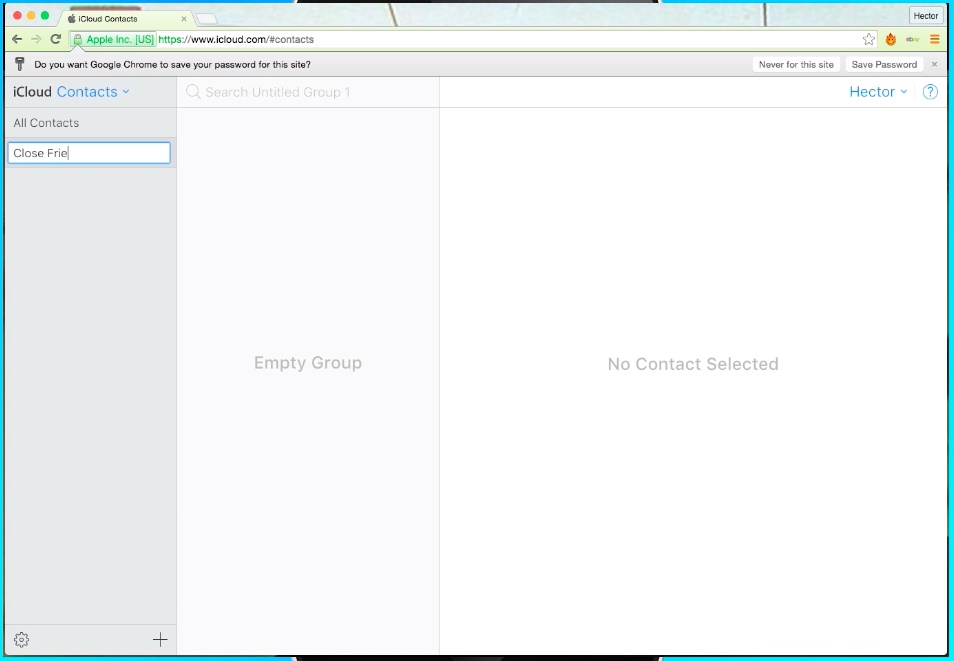Reload the iCloud Contacts page
Image resolution: width=954 pixels, height=661 pixels.
coord(55,40)
